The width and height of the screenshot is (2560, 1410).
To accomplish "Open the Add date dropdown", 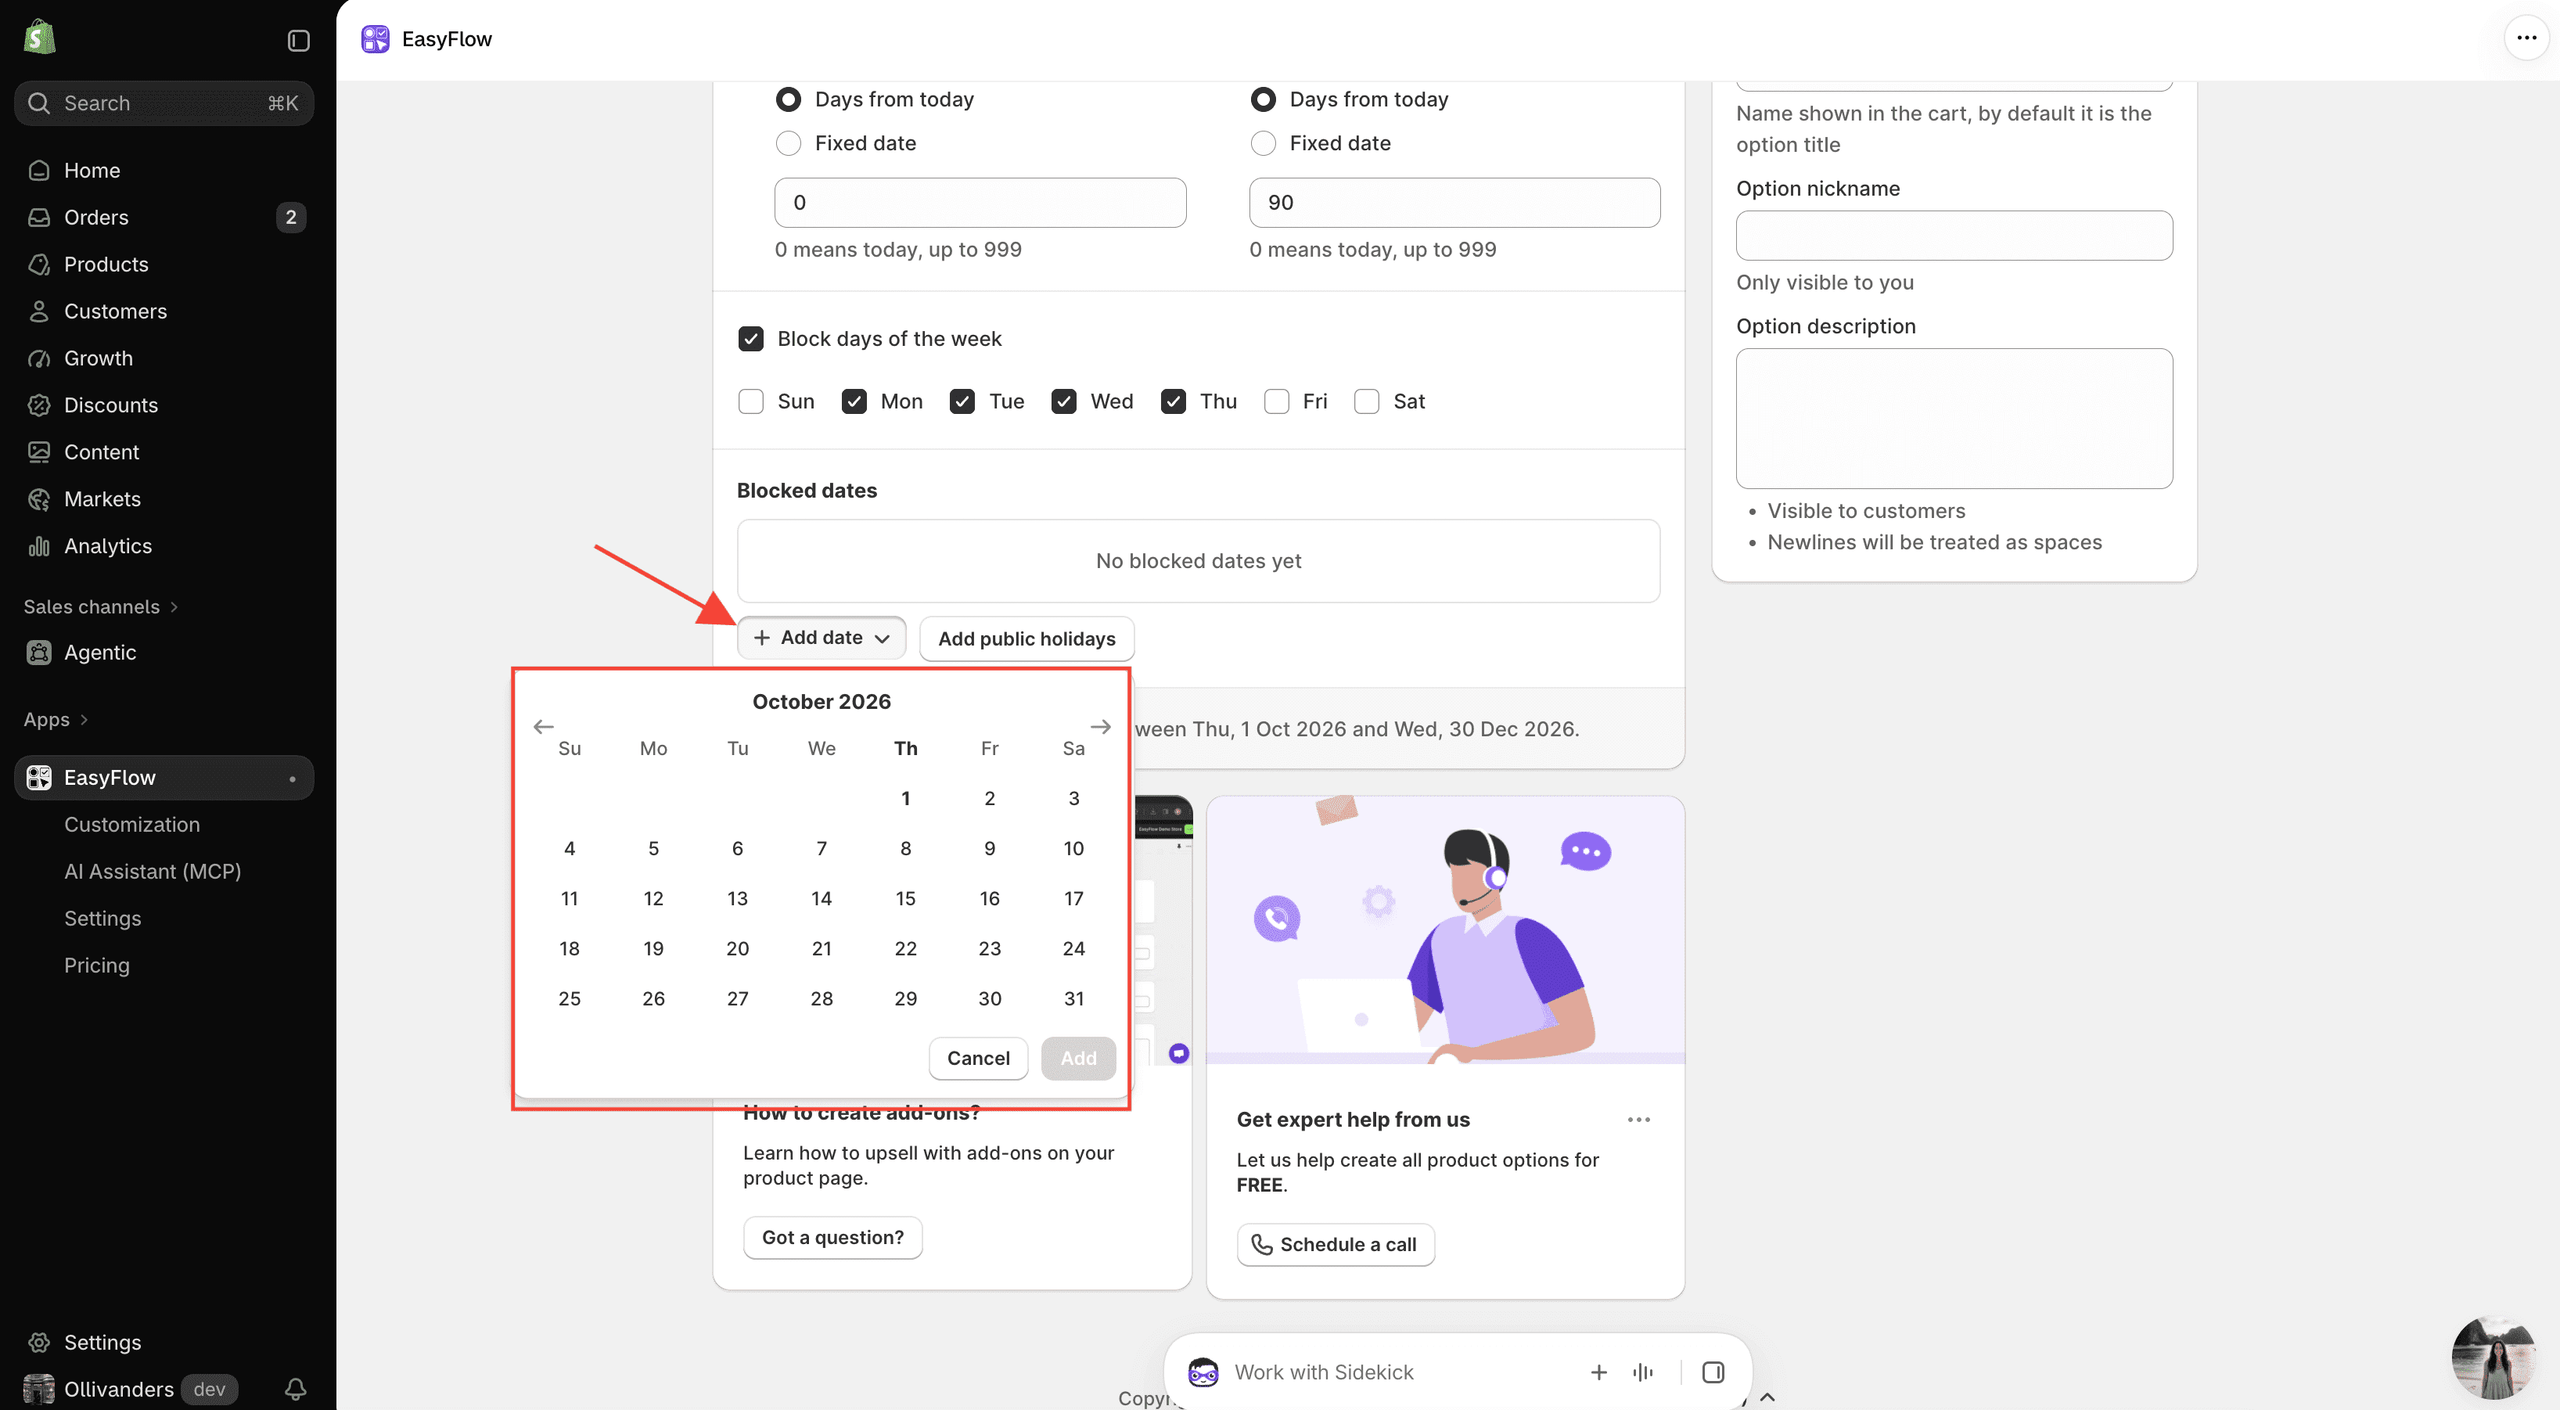I will click(x=821, y=638).
